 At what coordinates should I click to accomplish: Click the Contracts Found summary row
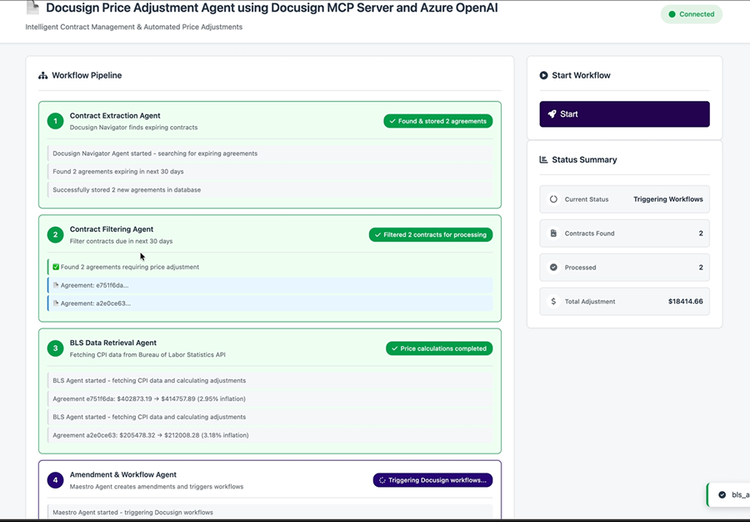coord(624,233)
